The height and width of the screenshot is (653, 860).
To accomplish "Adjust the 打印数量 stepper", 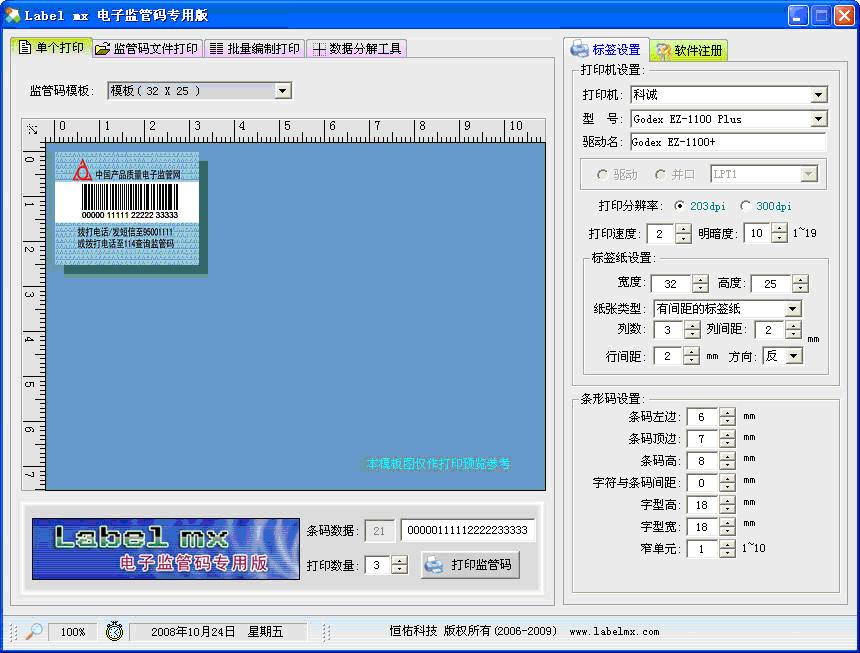I will point(400,565).
